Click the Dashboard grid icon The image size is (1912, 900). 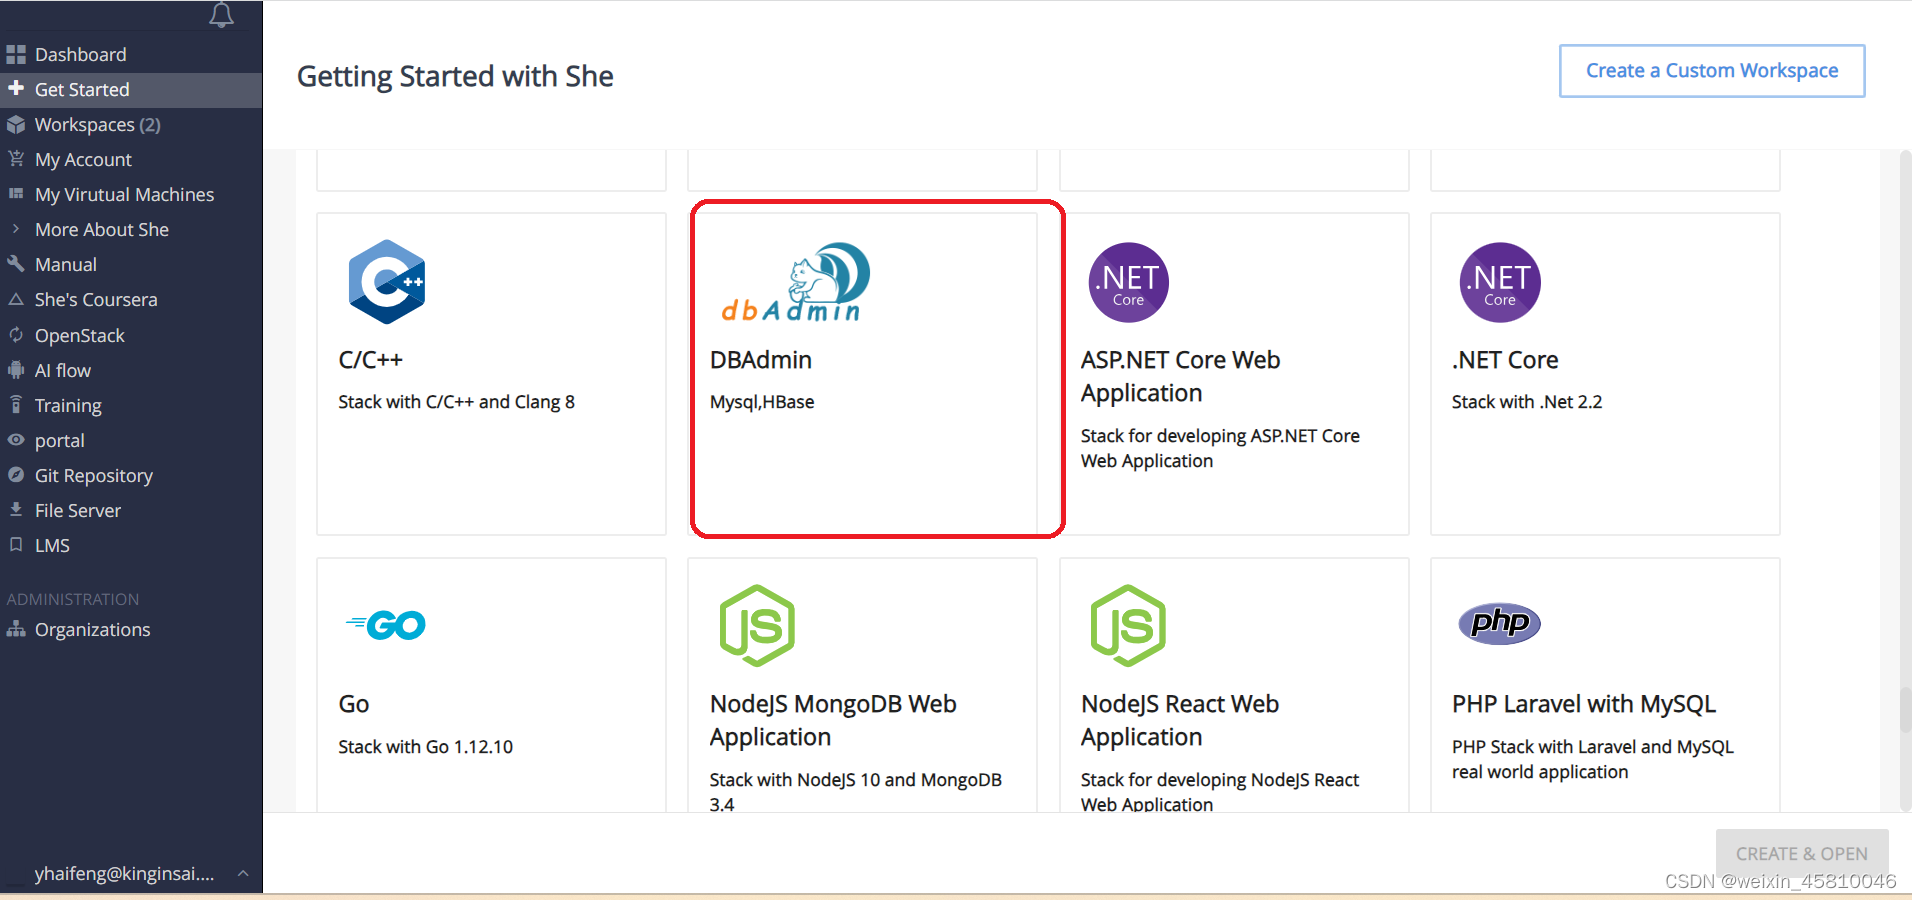16,55
